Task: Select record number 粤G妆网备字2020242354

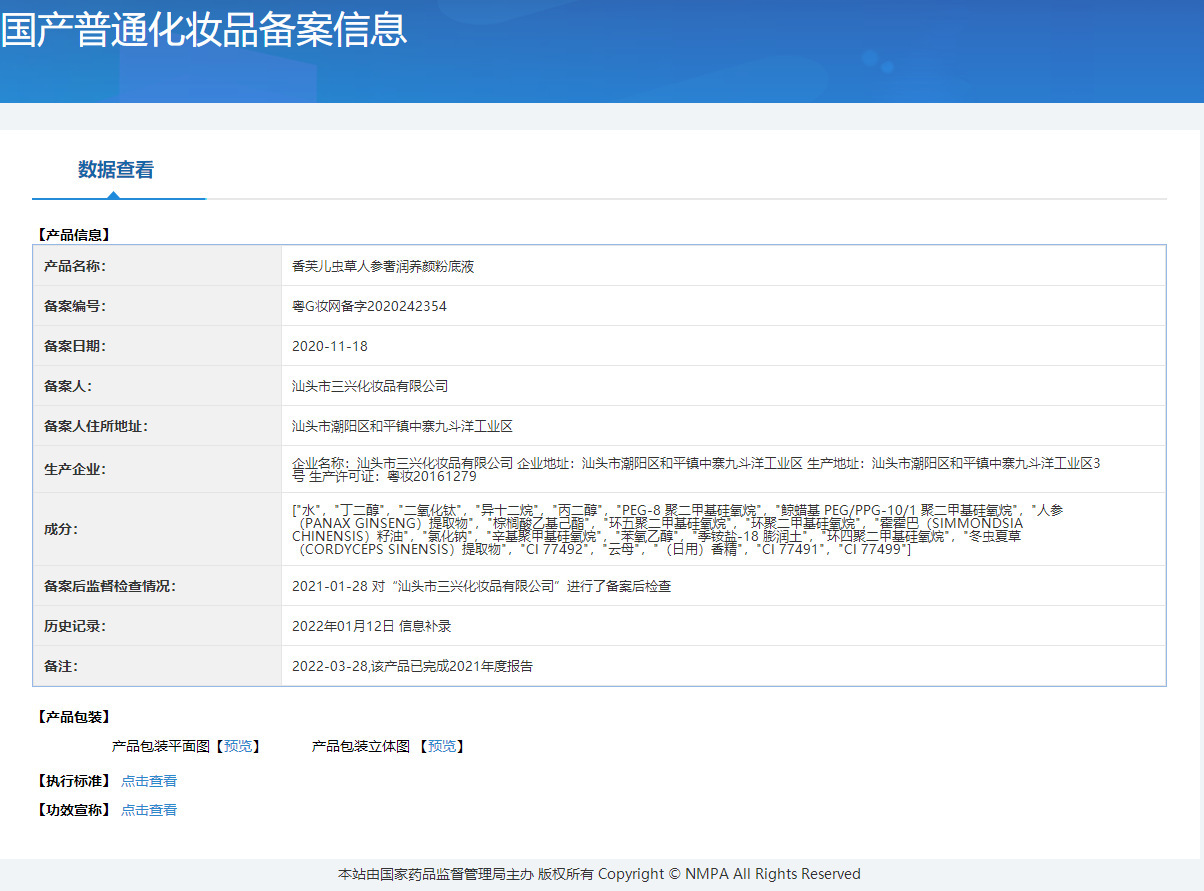Action: [369, 306]
